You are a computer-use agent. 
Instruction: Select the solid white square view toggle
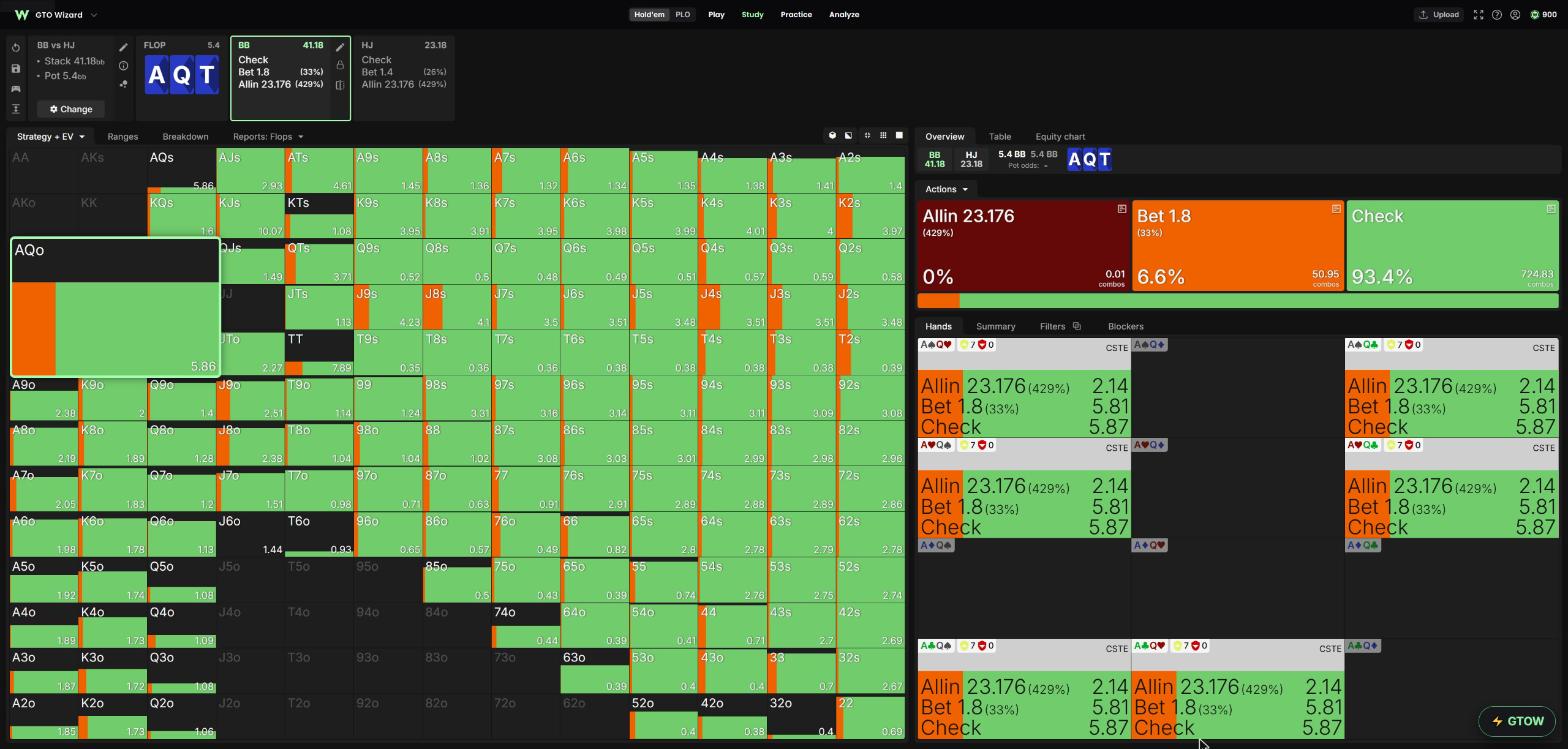pos(899,136)
